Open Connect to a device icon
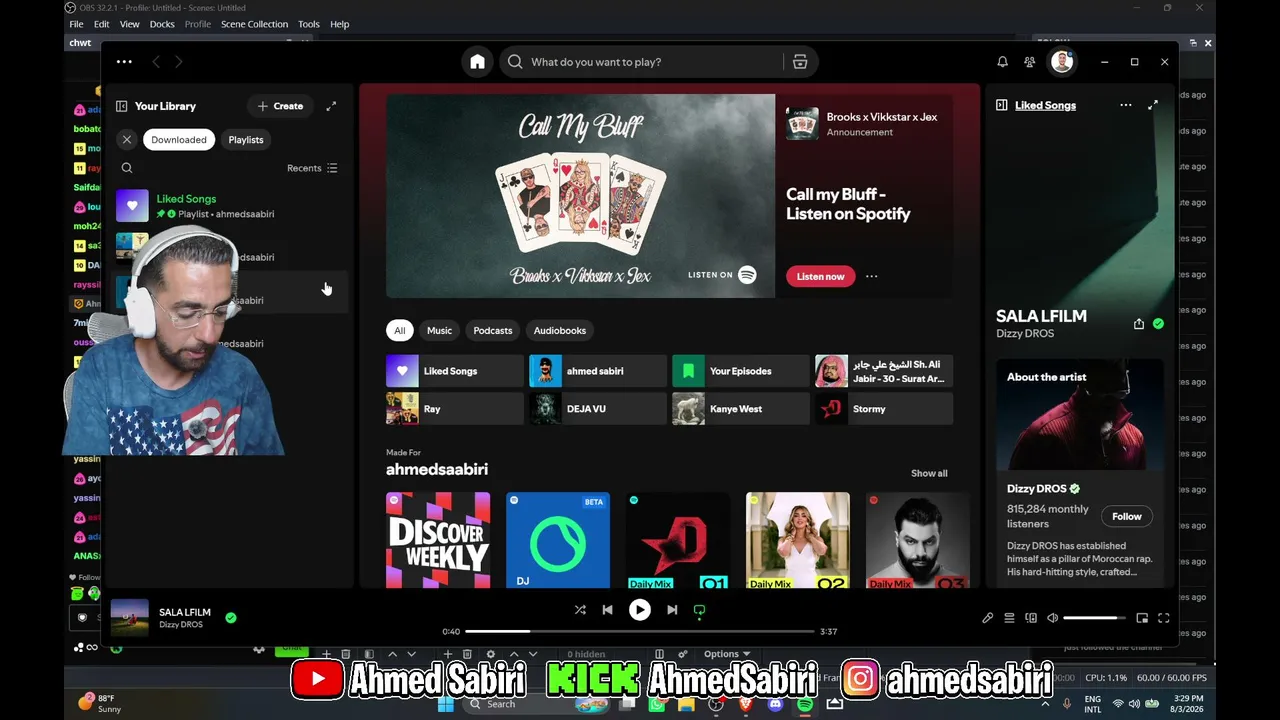Viewport: 1280px width, 720px height. pyautogui.click(x=1031, y=618)
